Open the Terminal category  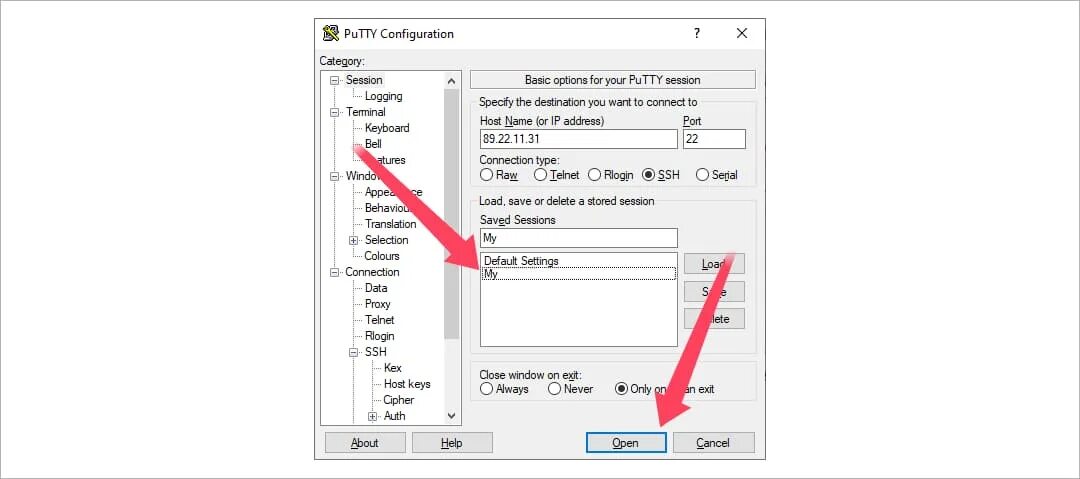pyautogui.click(x=365, y=112)
